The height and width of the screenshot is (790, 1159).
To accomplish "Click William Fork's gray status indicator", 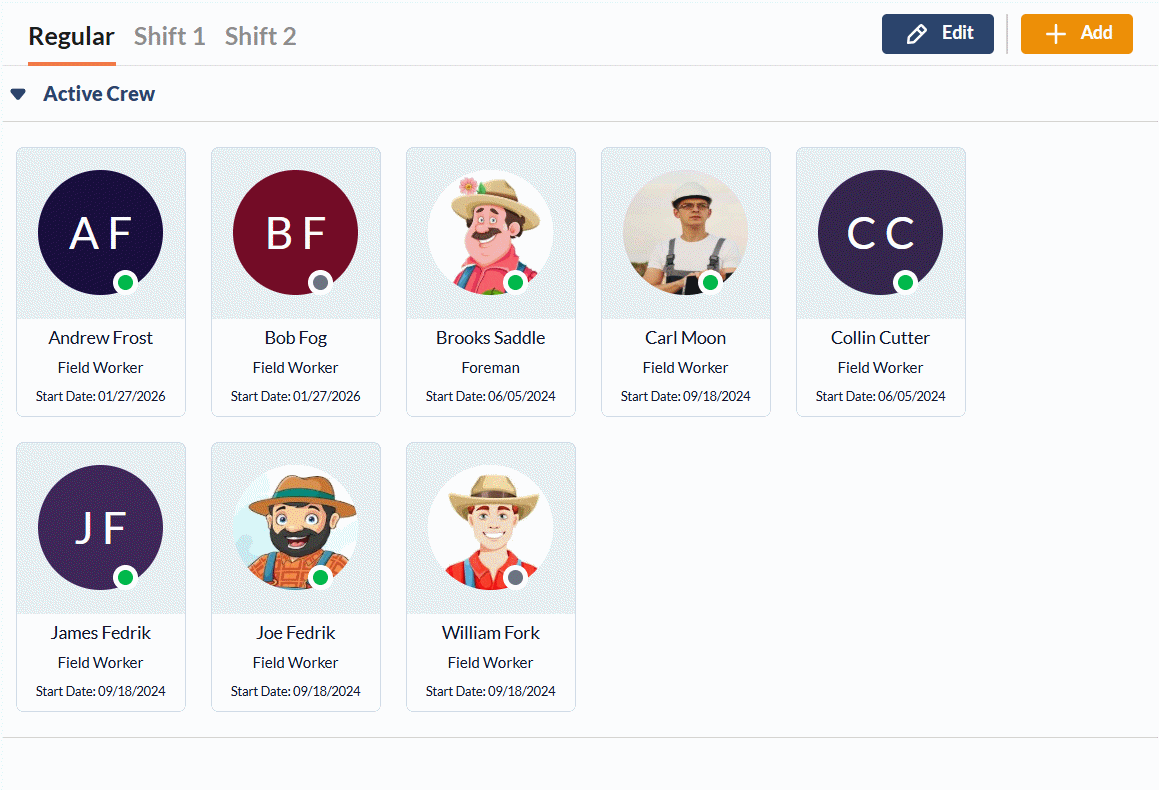I will pos(515,577).
